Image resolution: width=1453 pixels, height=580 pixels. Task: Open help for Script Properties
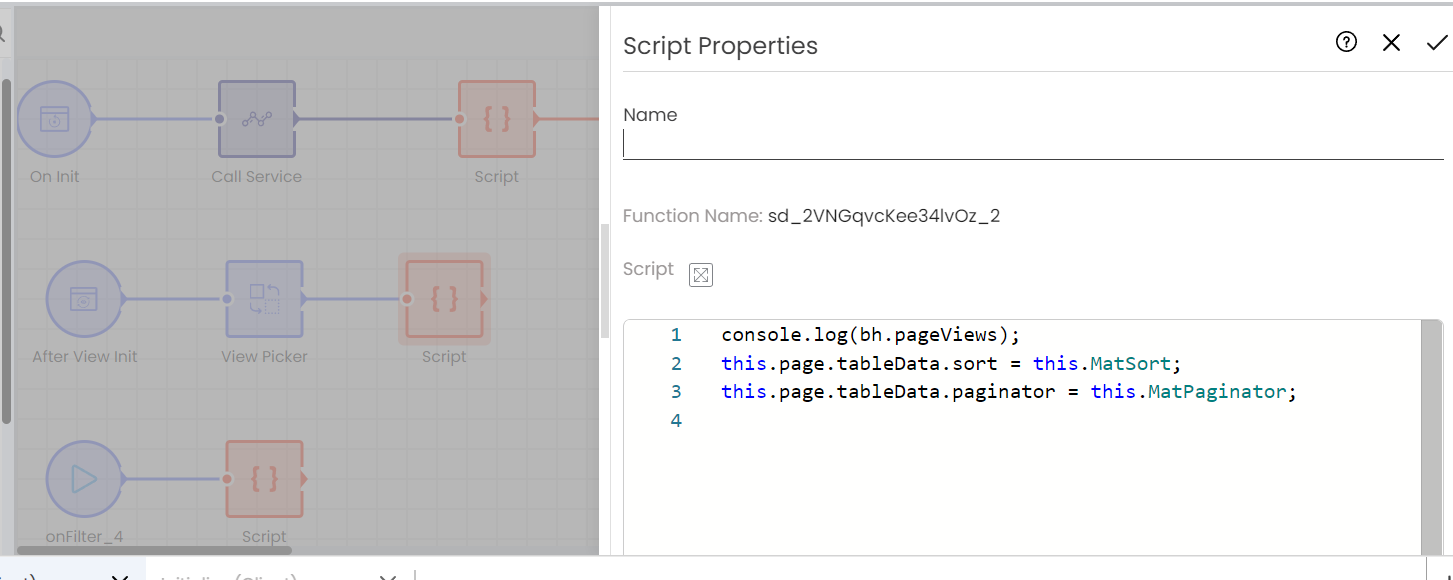click(x=1346, y=42)
